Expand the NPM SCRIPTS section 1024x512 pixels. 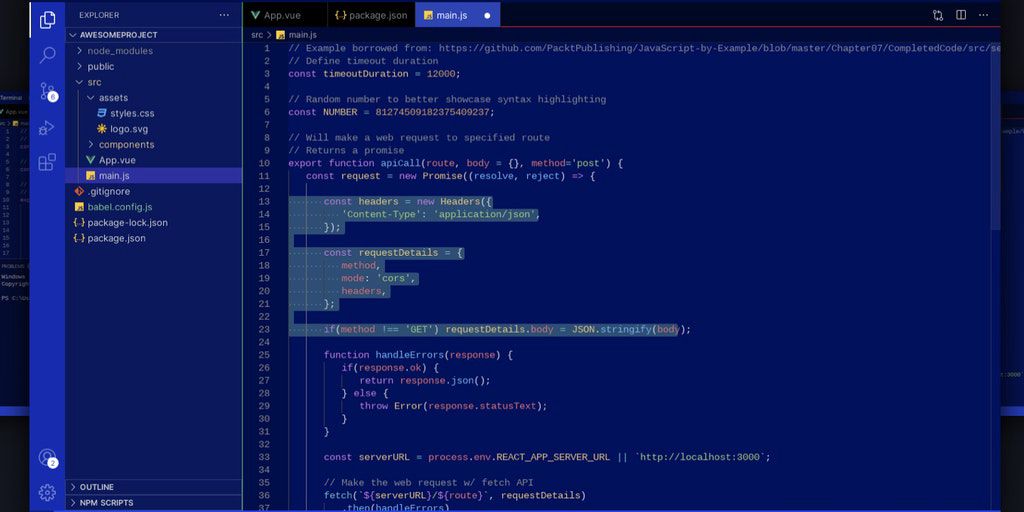(x=106, y=503)
